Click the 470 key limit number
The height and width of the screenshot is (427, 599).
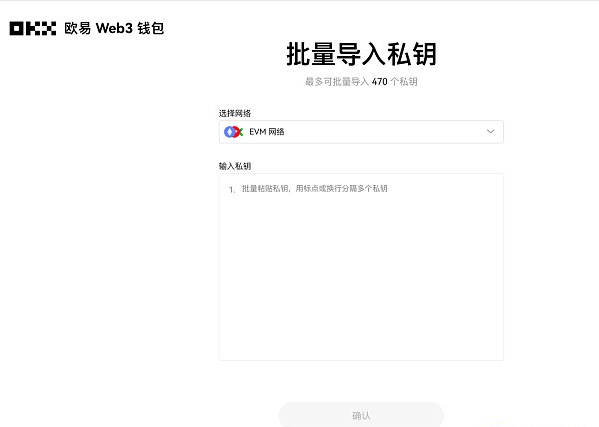(x=379, y=82)
